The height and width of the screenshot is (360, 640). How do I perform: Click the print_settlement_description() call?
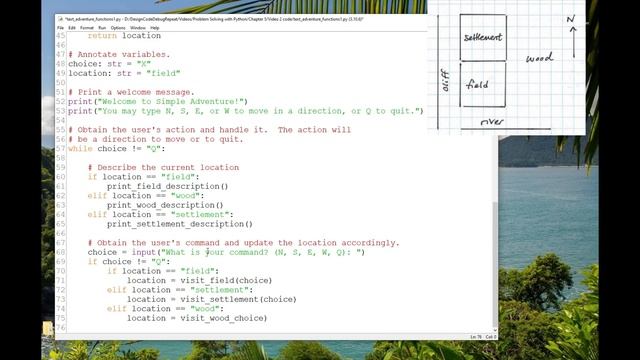180,224
